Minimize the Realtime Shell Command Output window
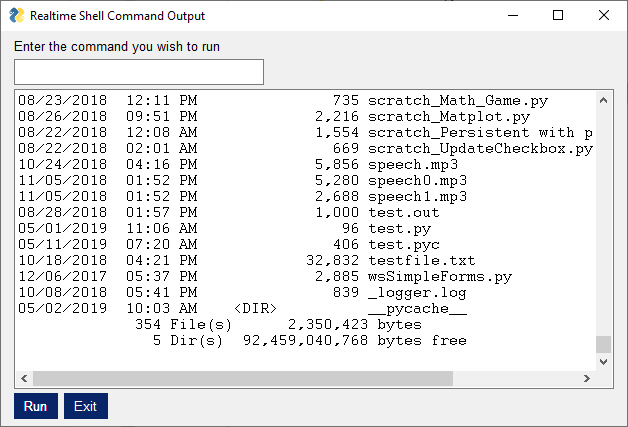 pyautogui.click(x=513, y=16)
